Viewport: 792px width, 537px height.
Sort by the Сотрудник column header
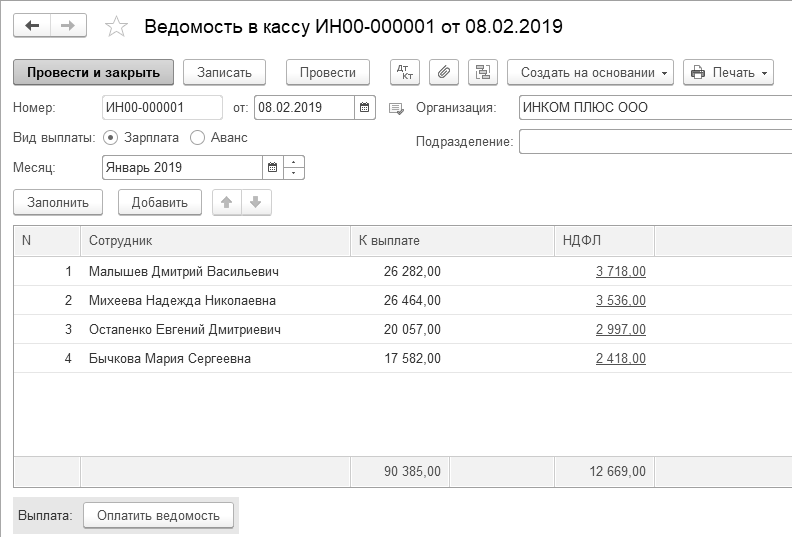pos(215,240)
